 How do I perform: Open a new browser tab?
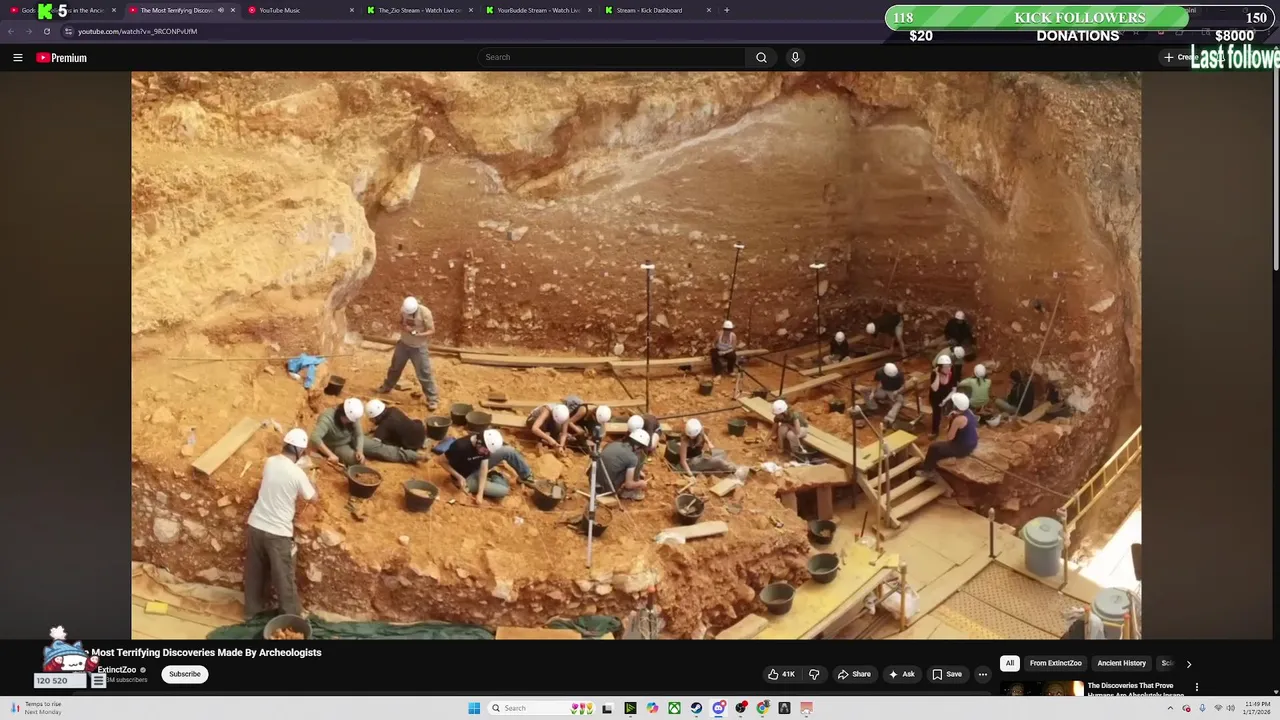726,10
